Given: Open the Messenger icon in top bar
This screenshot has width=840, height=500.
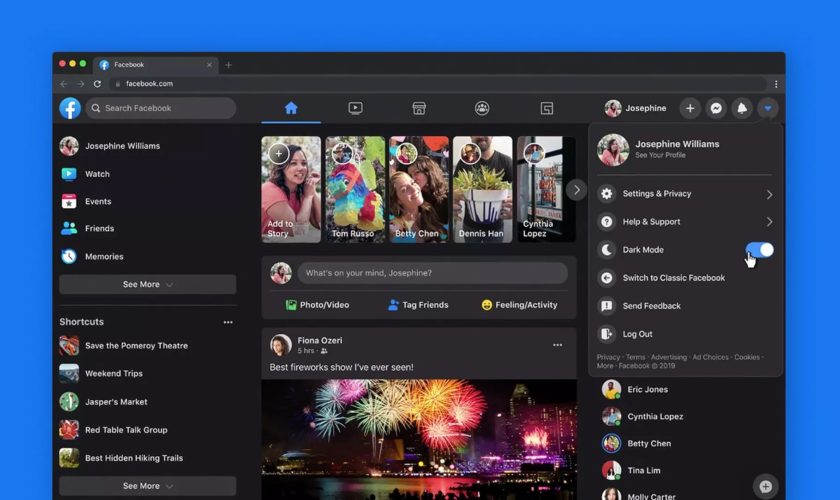Looking at the screenshot, I should 716,108.
